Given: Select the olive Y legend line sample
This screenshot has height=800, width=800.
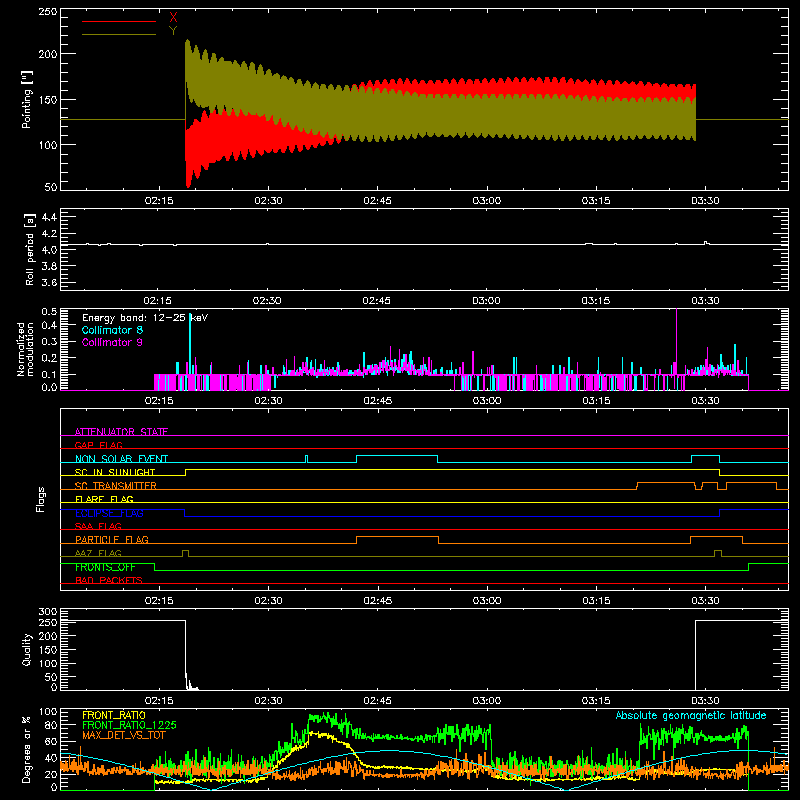Looking at the screenshot, I should click(119, 34).
